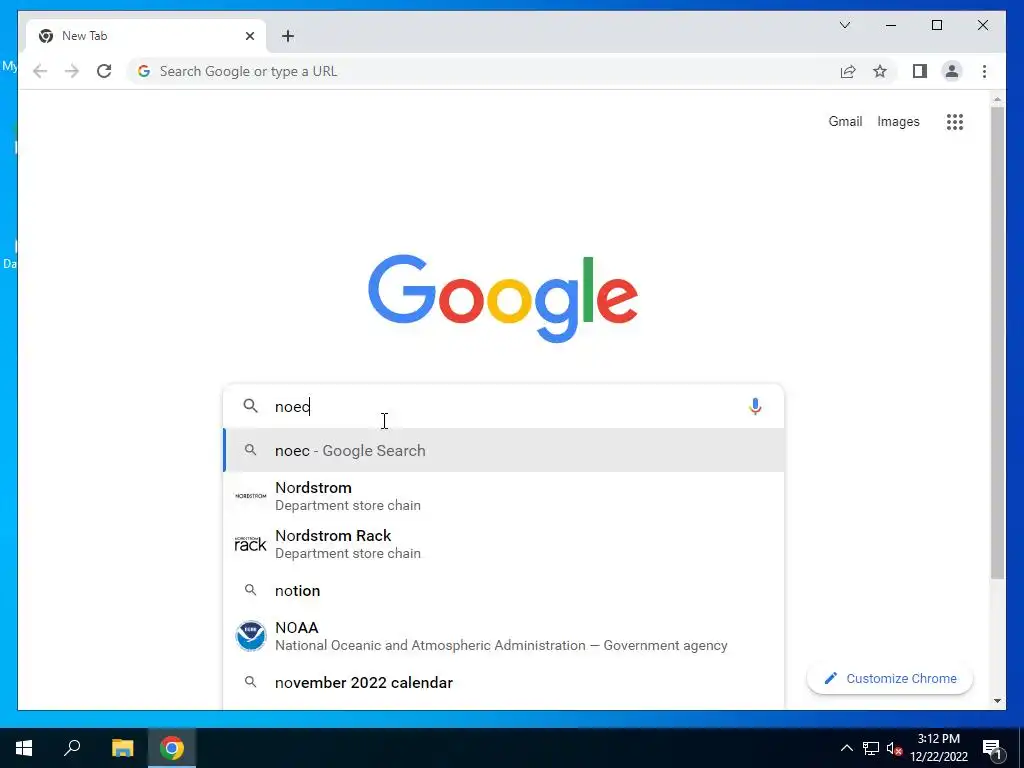Viewport: 1024px width, 768px height.
Task: Open the tab search chevron
Action: 844,25
